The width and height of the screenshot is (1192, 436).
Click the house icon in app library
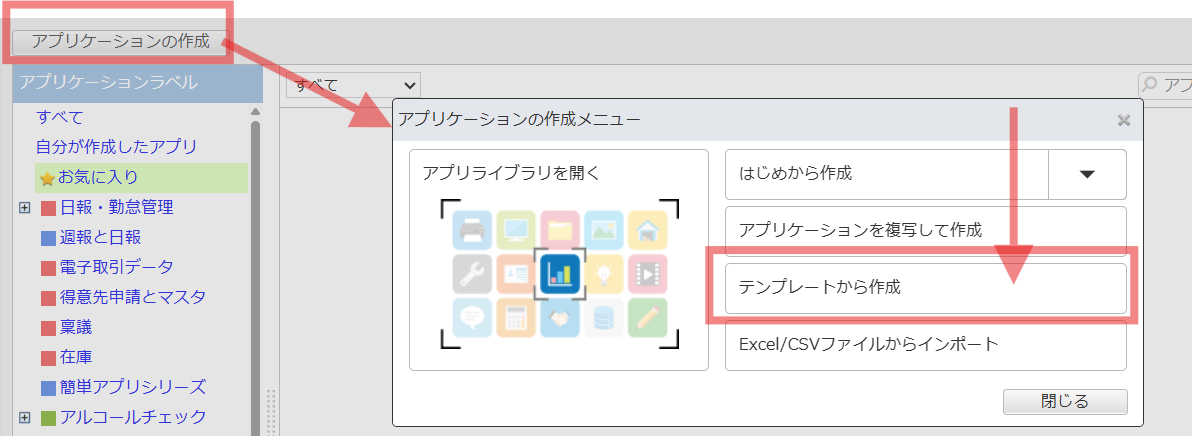click(647, 230)
